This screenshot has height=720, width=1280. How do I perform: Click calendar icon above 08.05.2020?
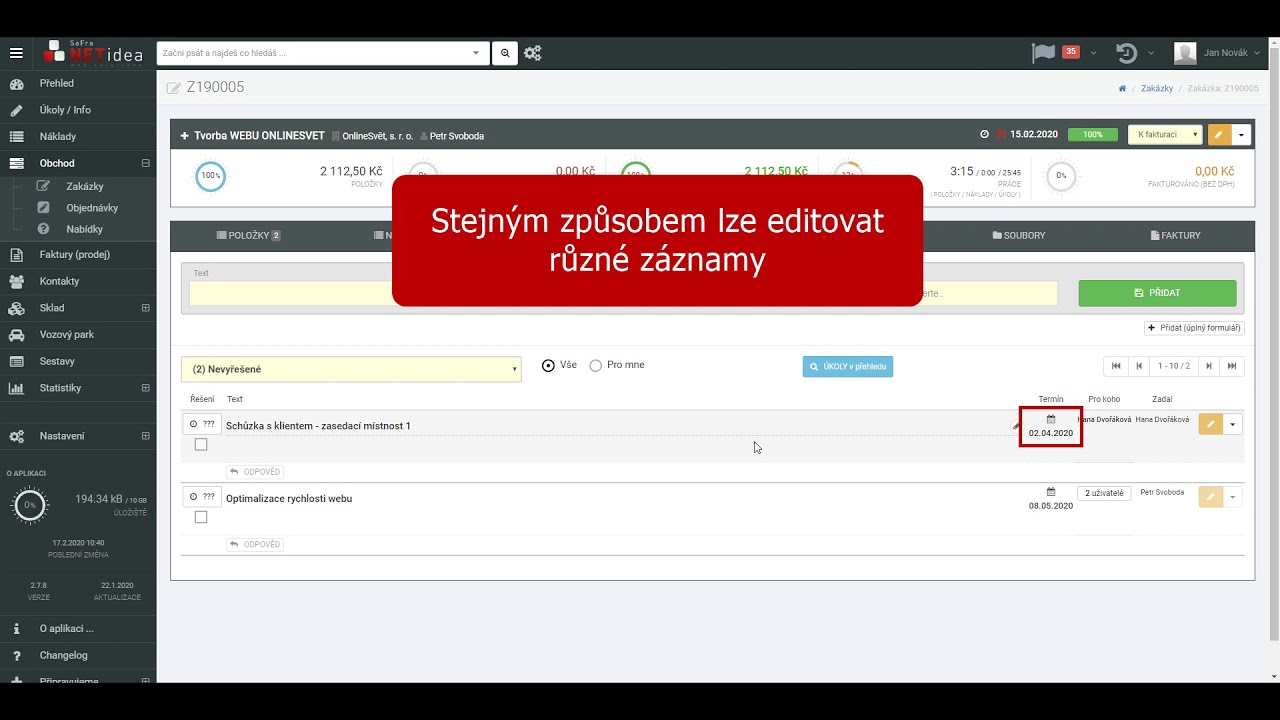point(1051,492)
